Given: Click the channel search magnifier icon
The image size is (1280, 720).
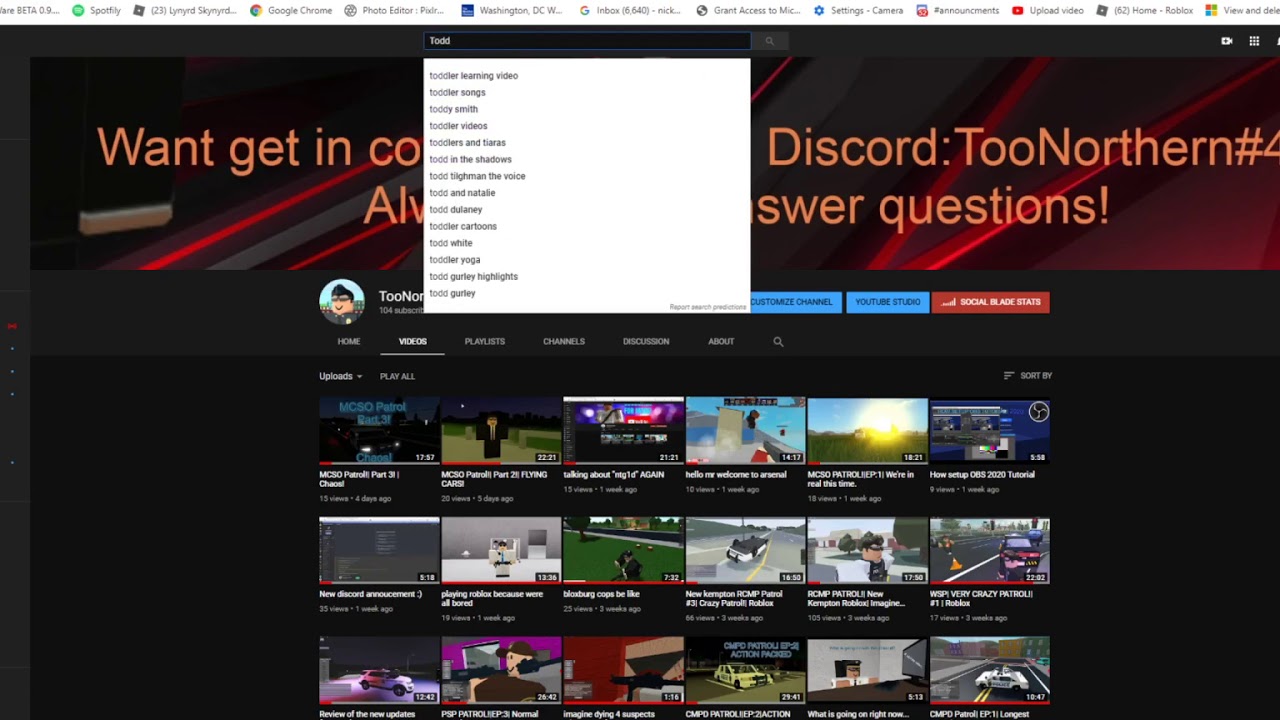Looking at the screenshot, I should coord(778,342).
